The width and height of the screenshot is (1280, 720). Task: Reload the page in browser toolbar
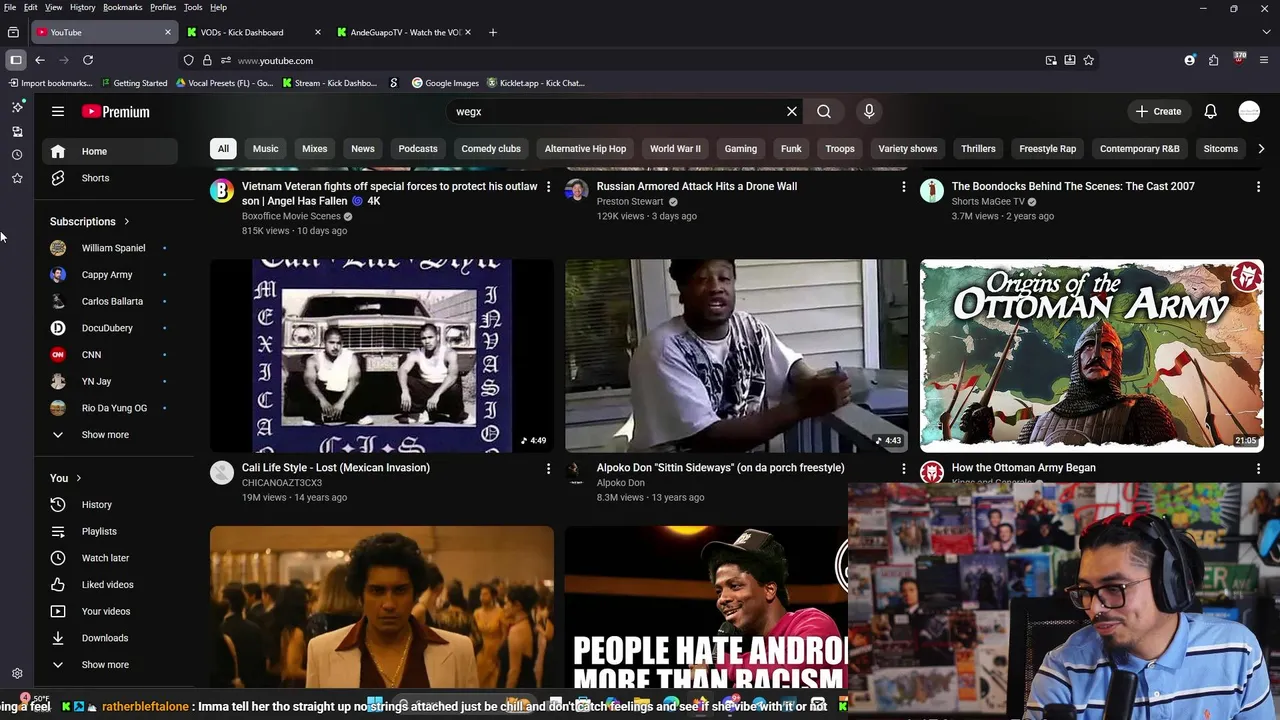pyautogui.click(x=88, y=60)
